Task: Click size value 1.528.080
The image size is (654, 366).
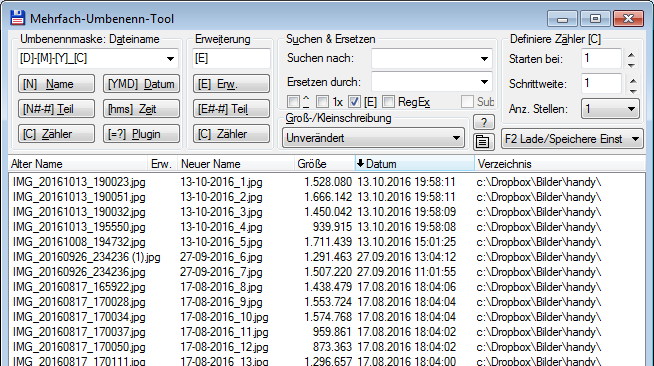Action: click(328, 182)
